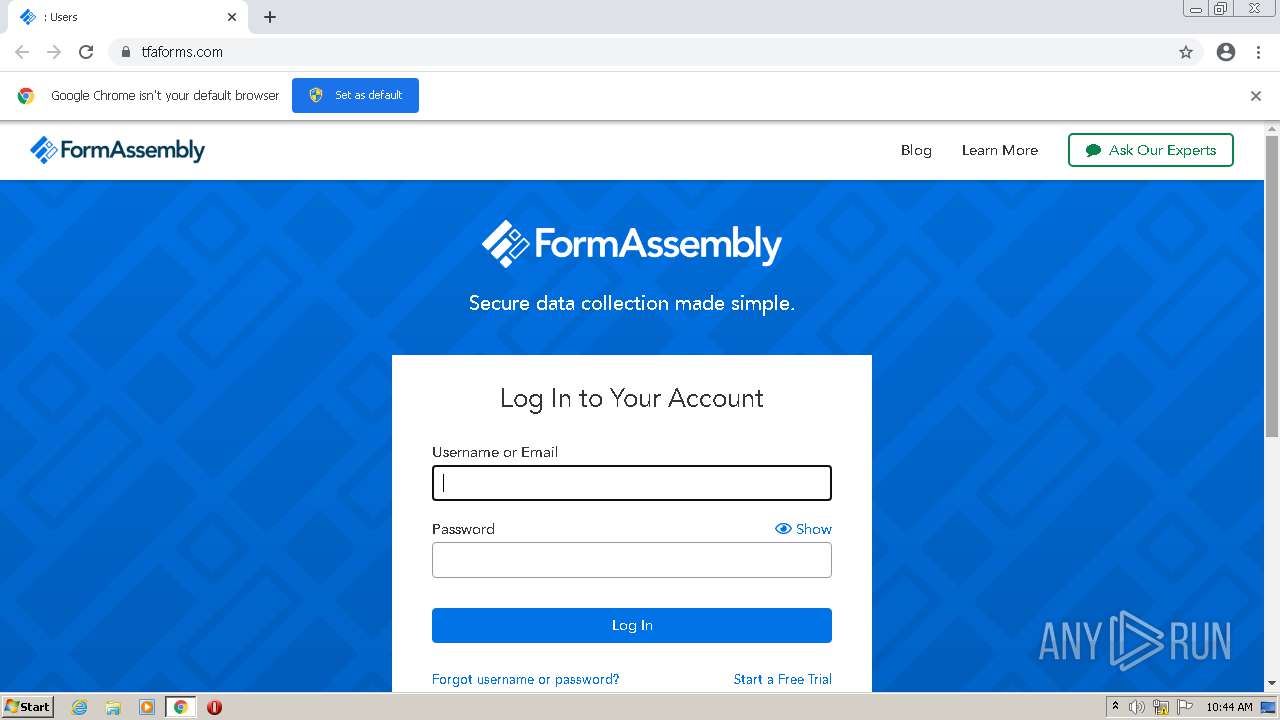Image resolution: width=1280 pixels, height=720 pixels.
Task: Toggle Show password visibility
Action: (803, 529)
